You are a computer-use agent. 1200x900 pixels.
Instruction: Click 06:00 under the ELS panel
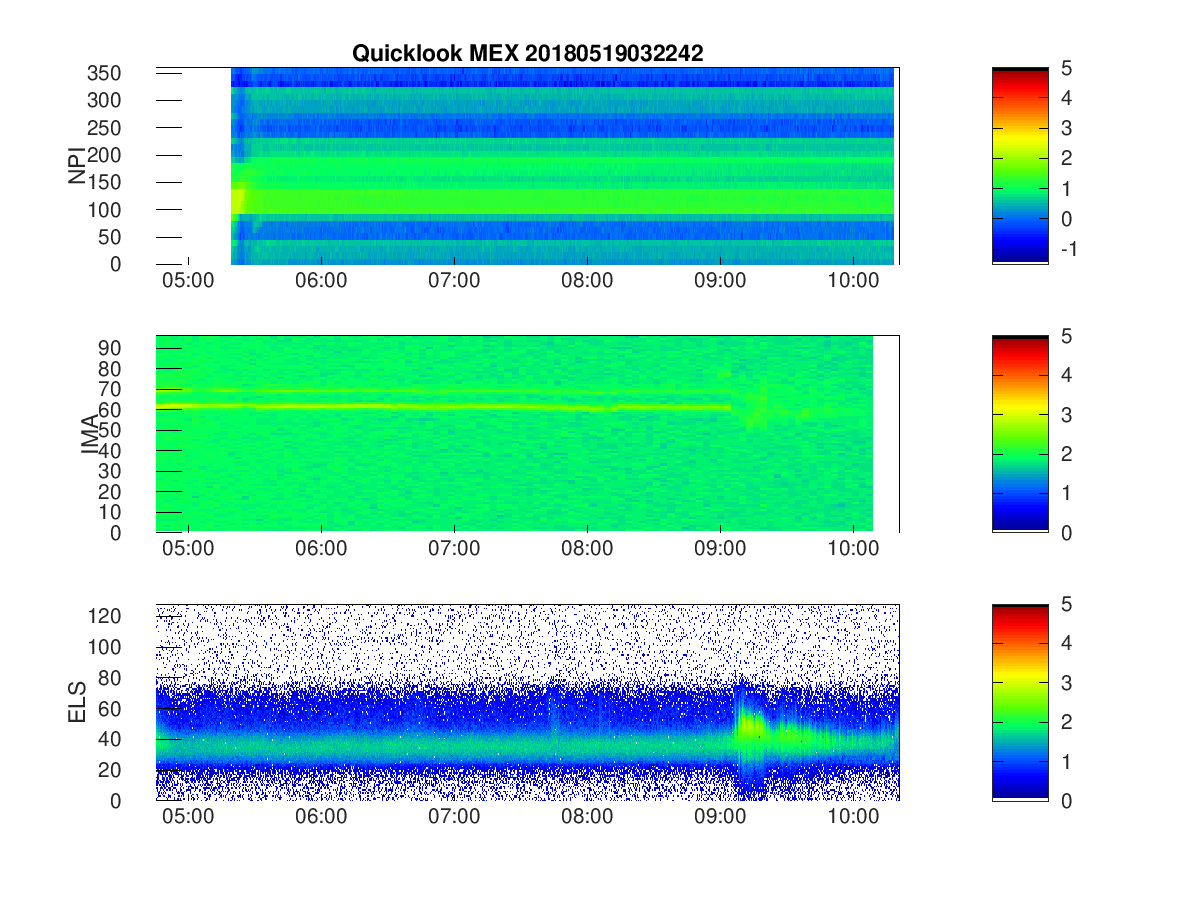[321, 817]
